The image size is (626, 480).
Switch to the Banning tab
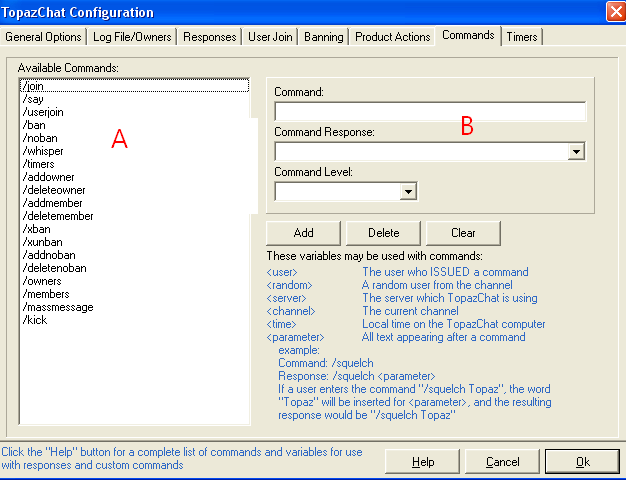coord(324,37)
